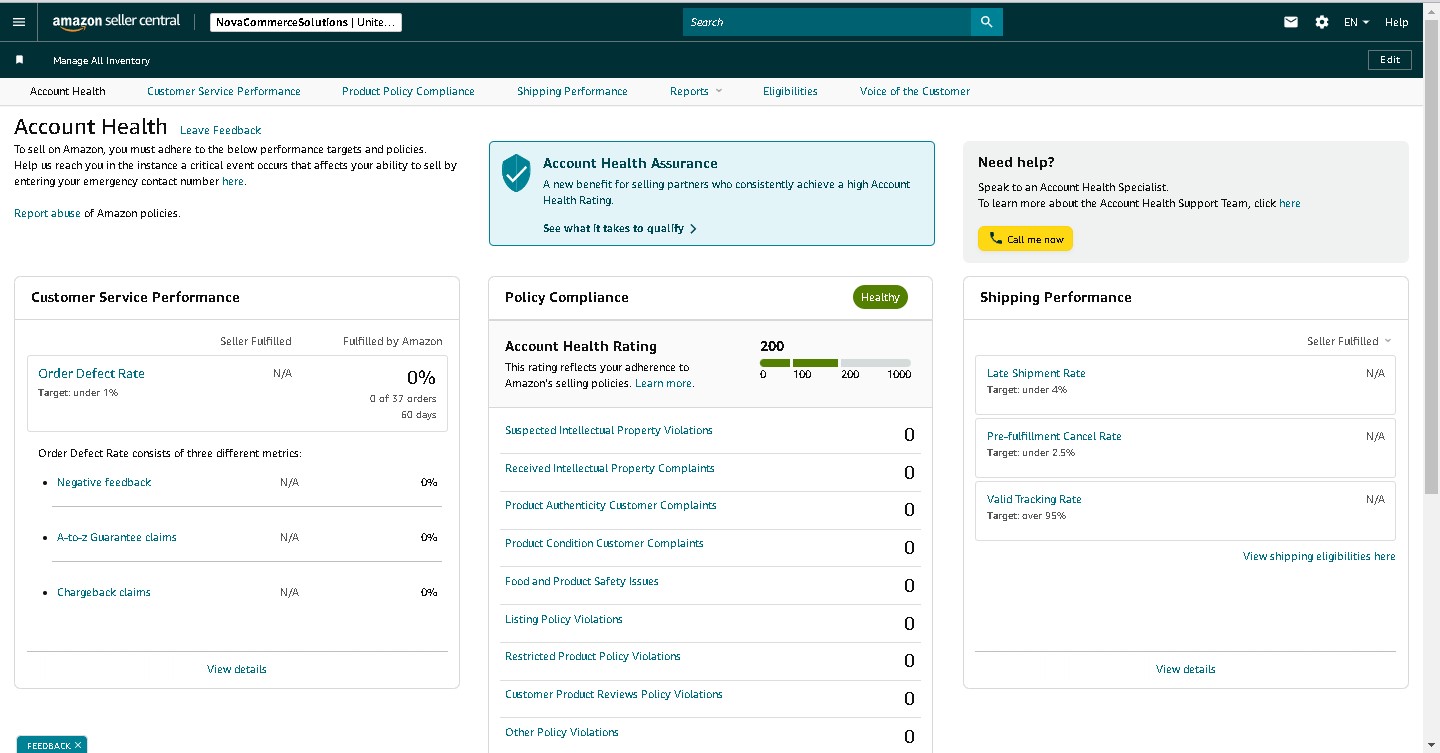Click the Report abuse link
The width and height of the screenshot is (1440, 753).
coord(47,213)
